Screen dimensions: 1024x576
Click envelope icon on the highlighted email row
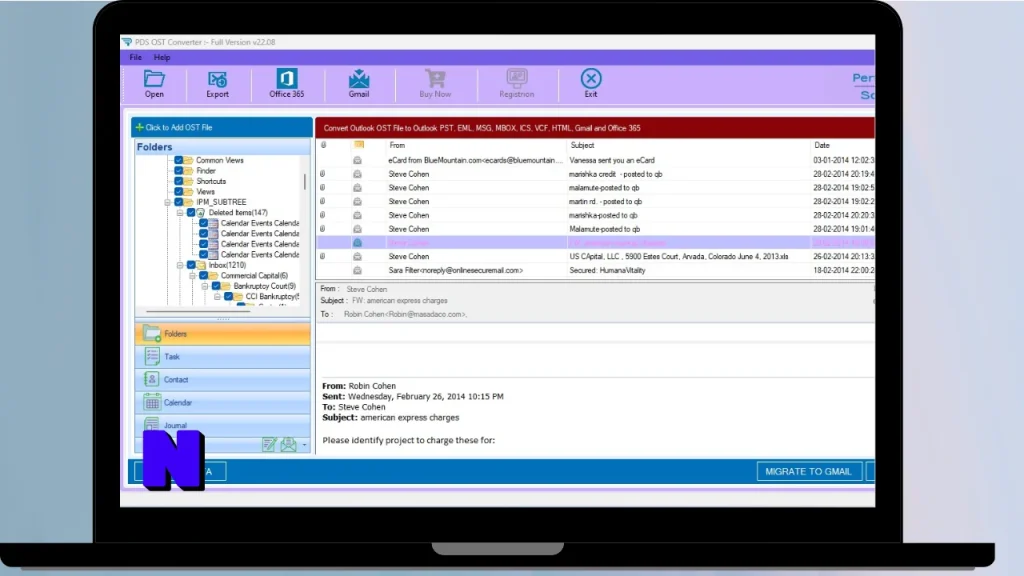point(357,243)
